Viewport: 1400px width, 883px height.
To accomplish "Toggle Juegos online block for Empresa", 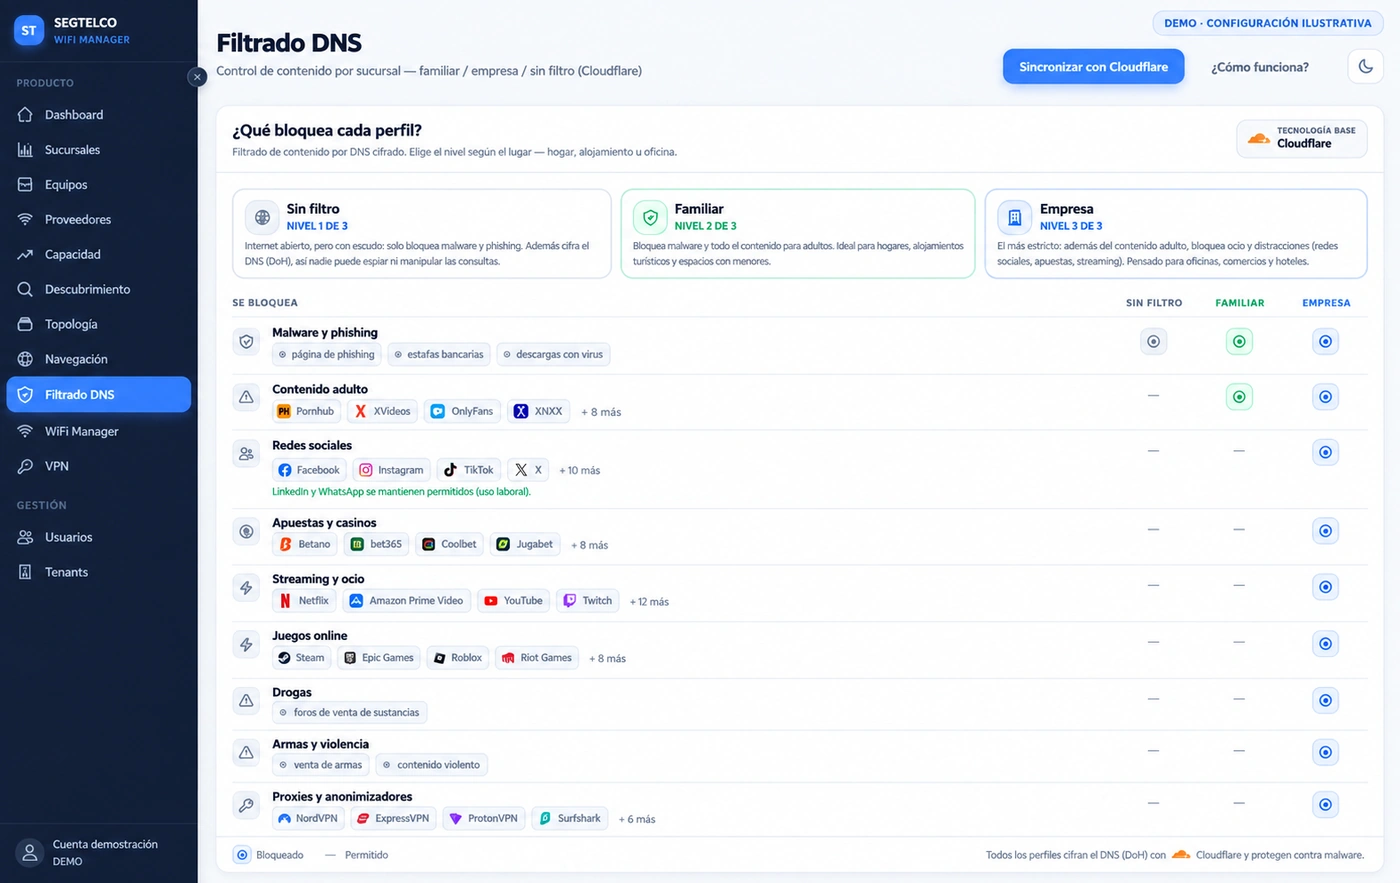I will [1325, 644].
